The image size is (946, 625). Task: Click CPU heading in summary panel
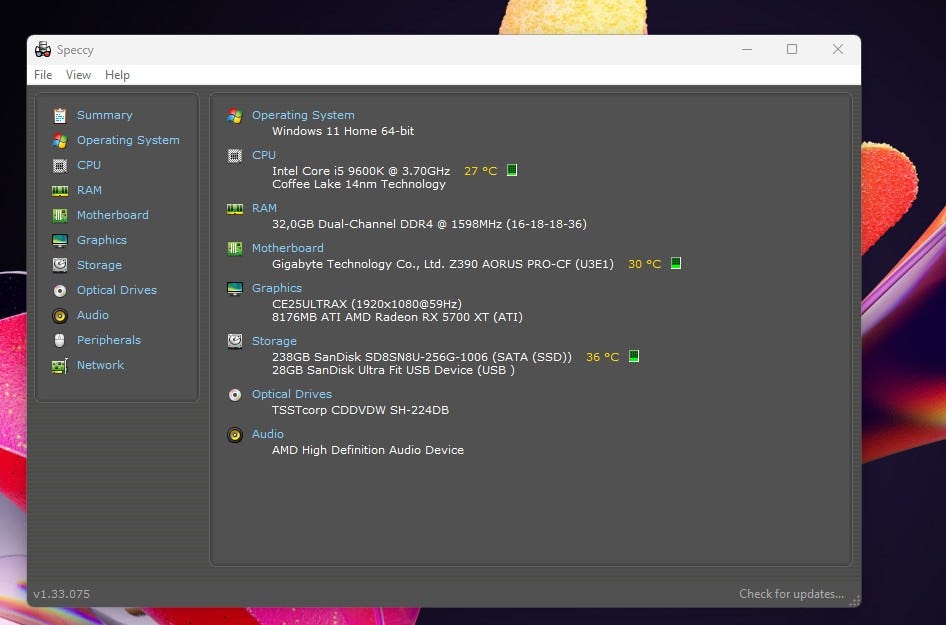point(264,155)
